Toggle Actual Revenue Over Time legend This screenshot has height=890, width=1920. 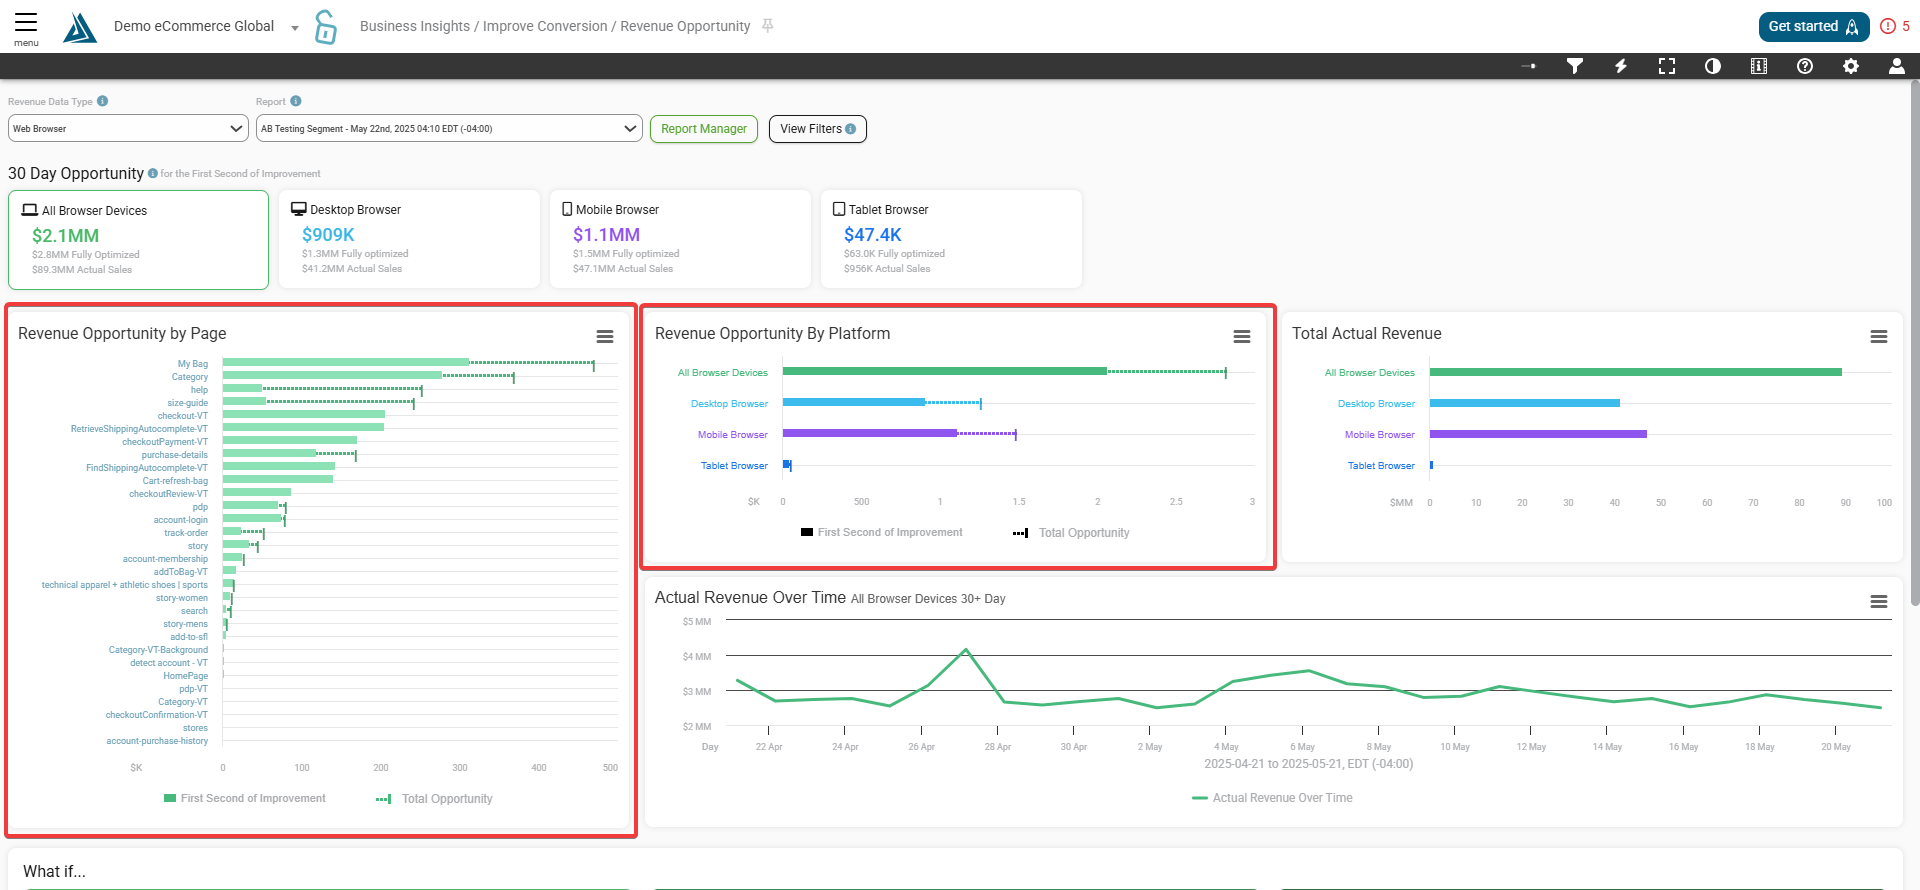point(1272,798)
